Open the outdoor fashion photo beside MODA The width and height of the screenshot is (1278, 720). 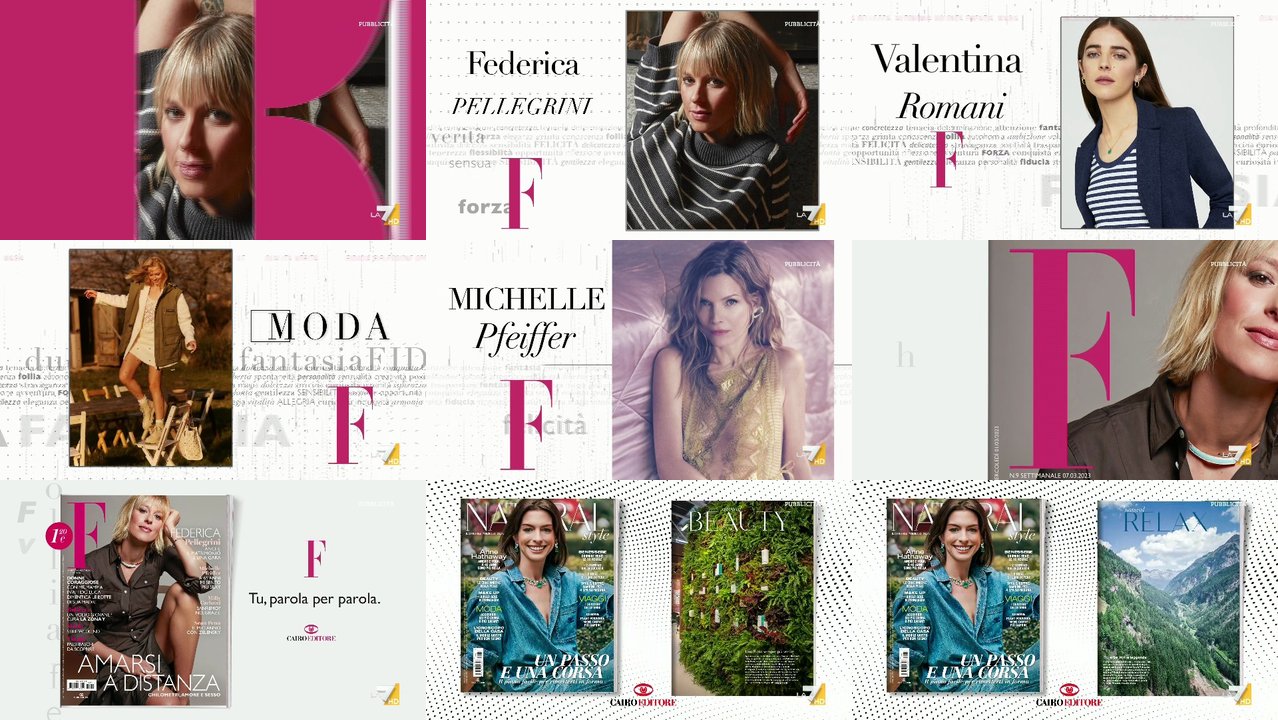pyautogui.click(x=150, y=358)
